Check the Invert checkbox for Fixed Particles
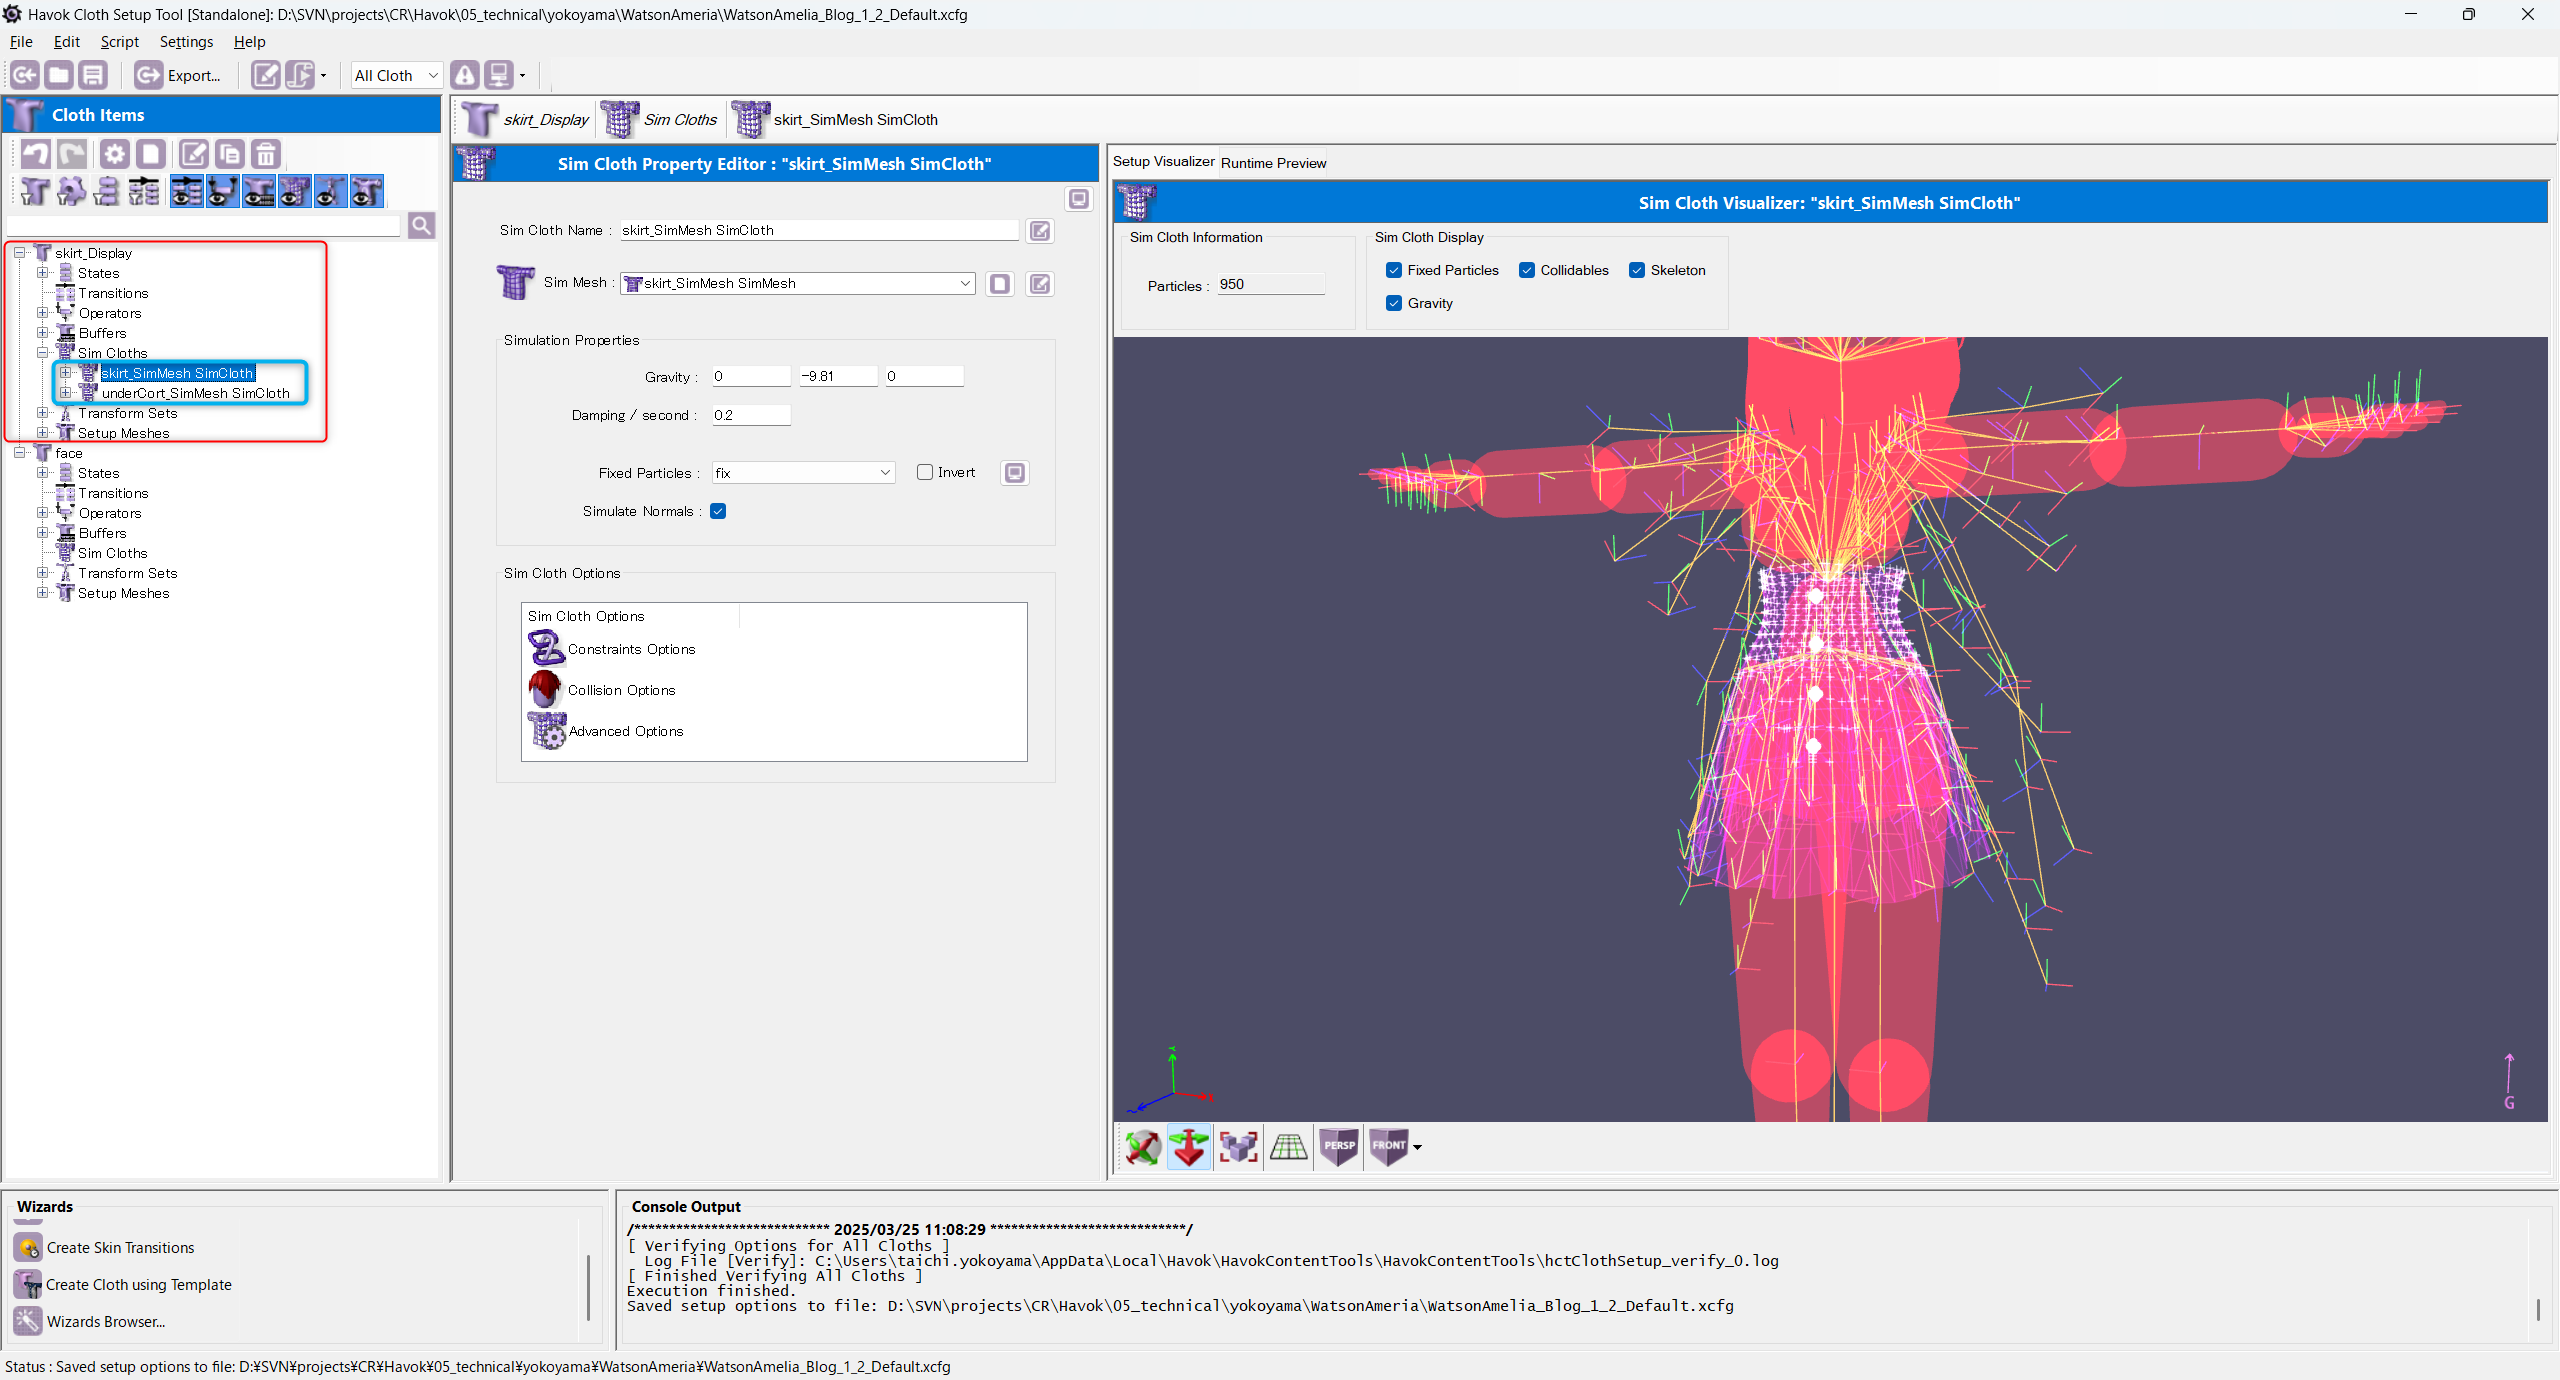Viewport: 2560px width, 1380px height. point(925,472)
